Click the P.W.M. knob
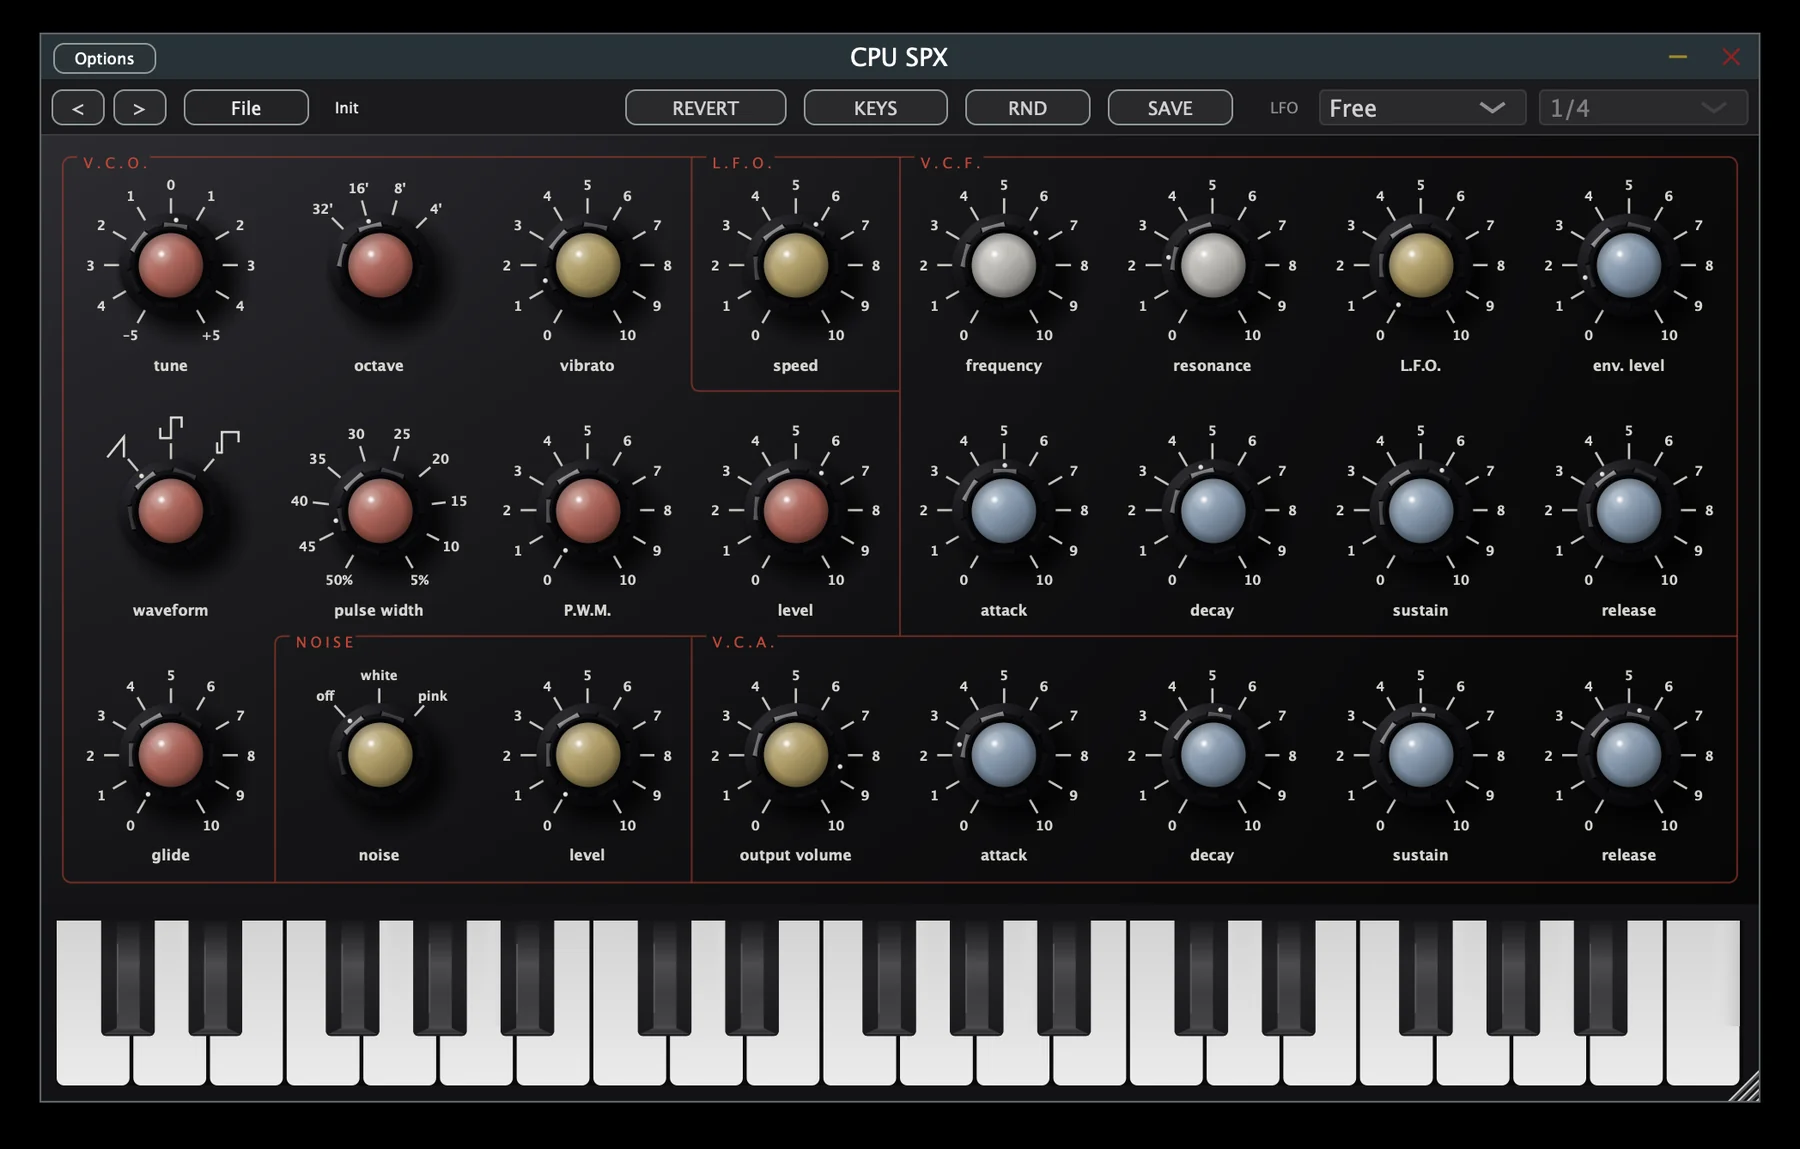Screen dimensions: 1800x1149 (587, 510)
